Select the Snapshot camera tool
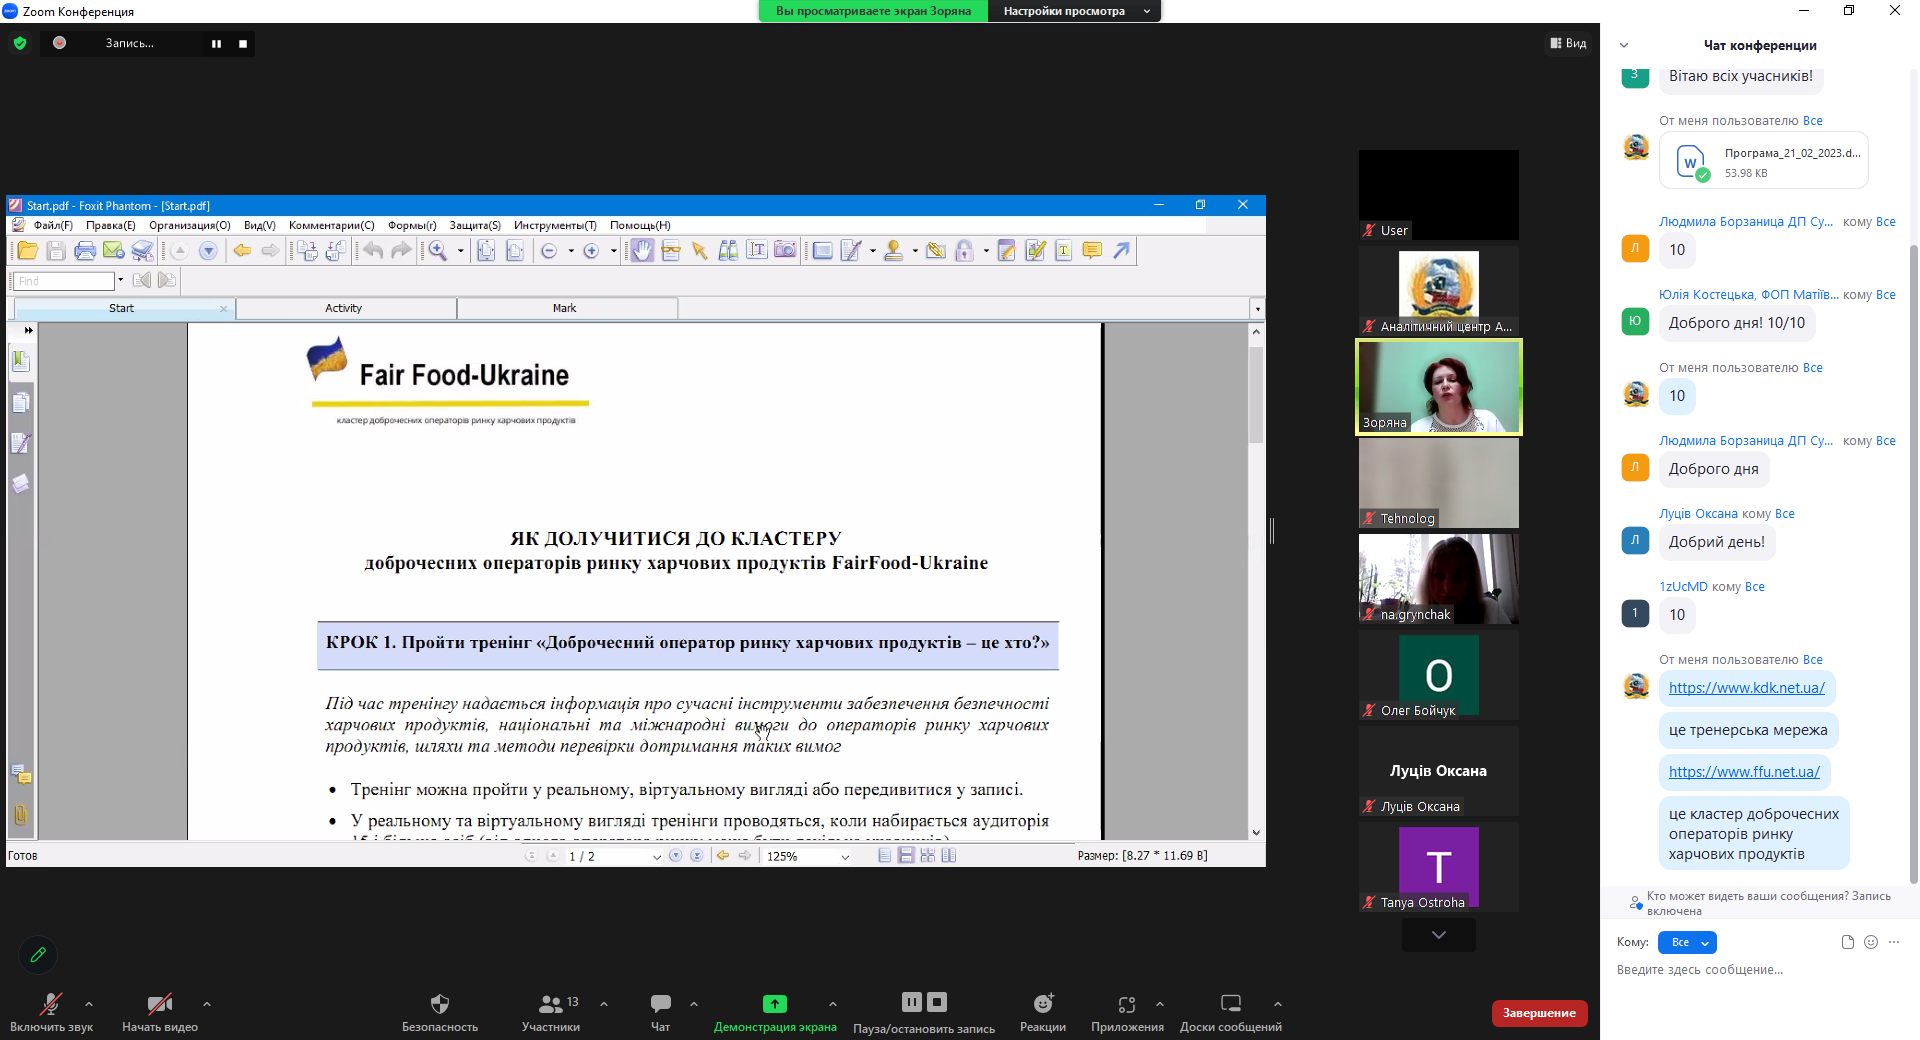This screenshot has width=1920, height=1040. pos(785,251)
